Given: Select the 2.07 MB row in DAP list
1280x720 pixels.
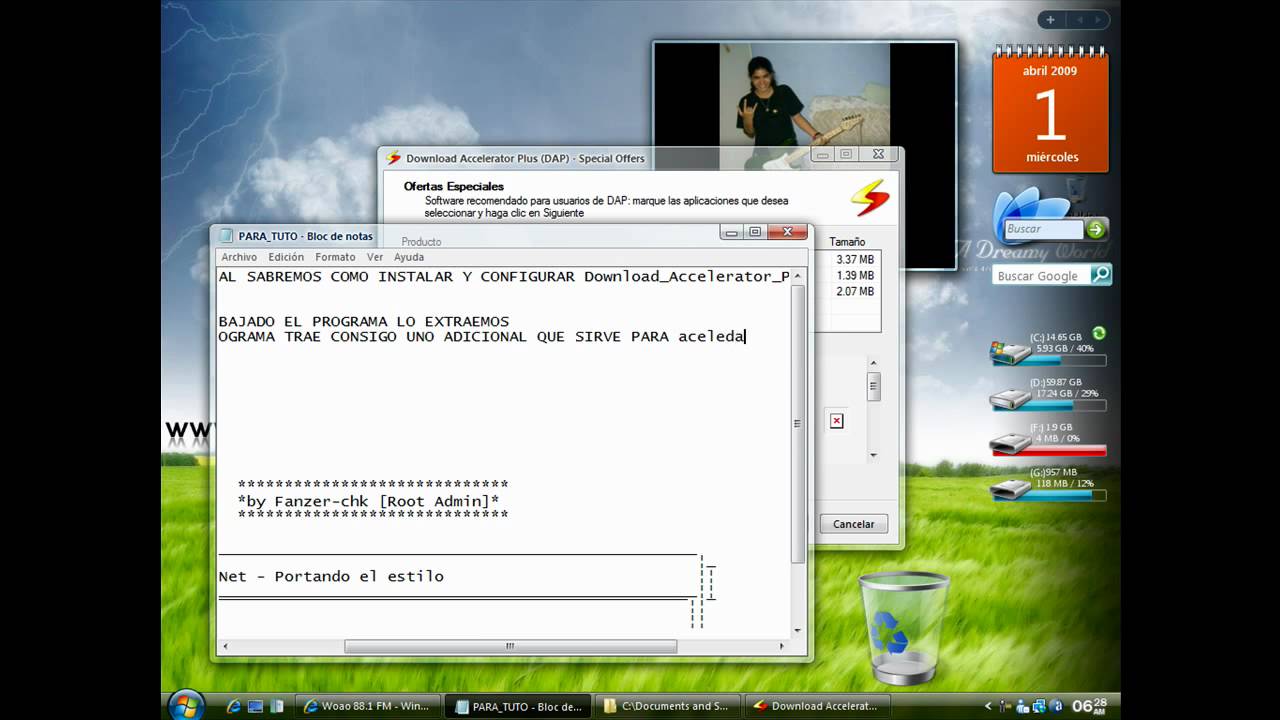Looking at the screenshot, I should (855, 291).
